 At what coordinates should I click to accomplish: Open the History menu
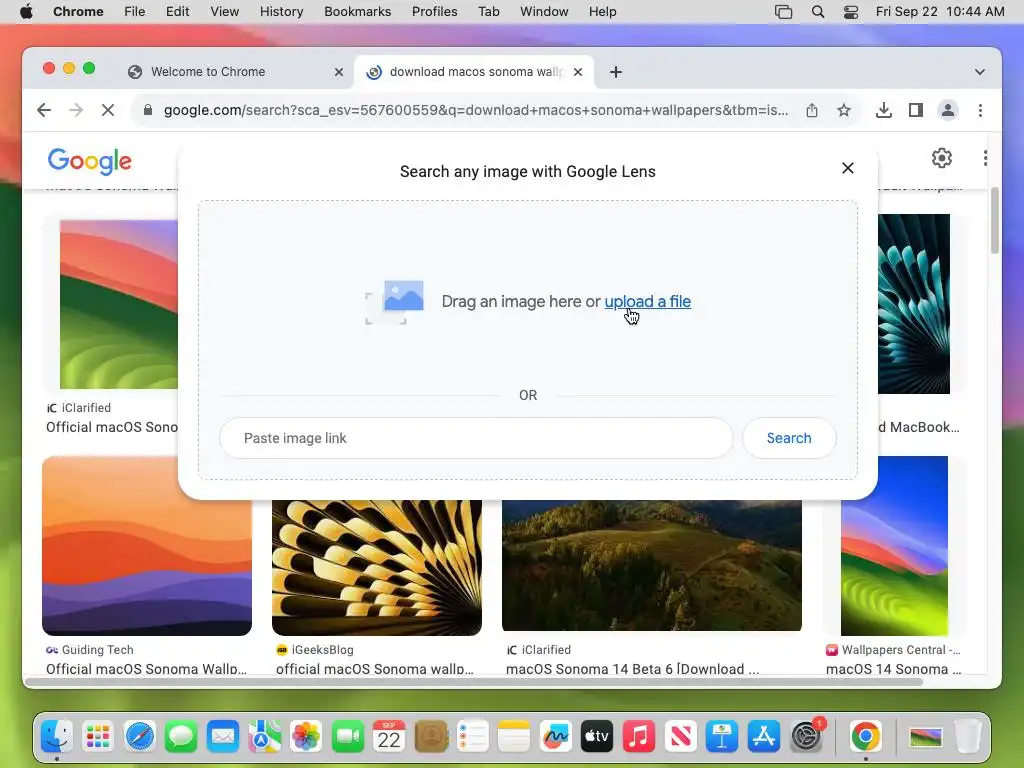(281, 12)
